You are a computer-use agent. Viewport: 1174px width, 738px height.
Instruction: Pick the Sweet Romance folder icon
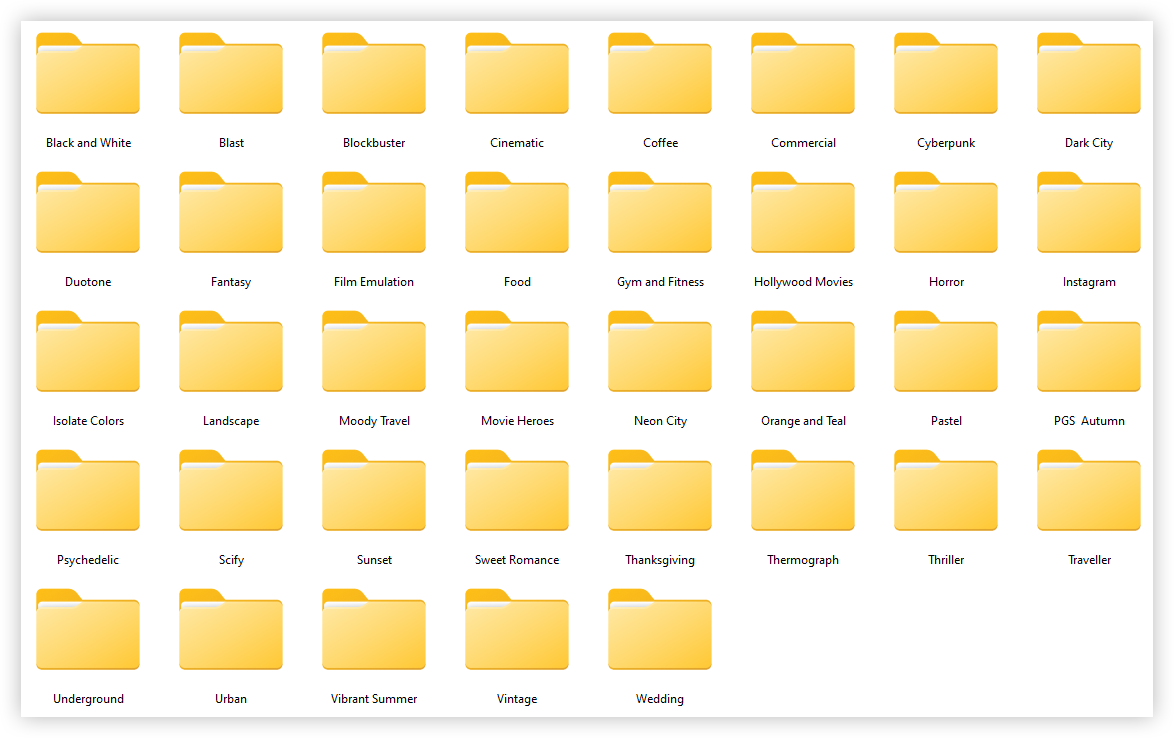click(517, 491)
